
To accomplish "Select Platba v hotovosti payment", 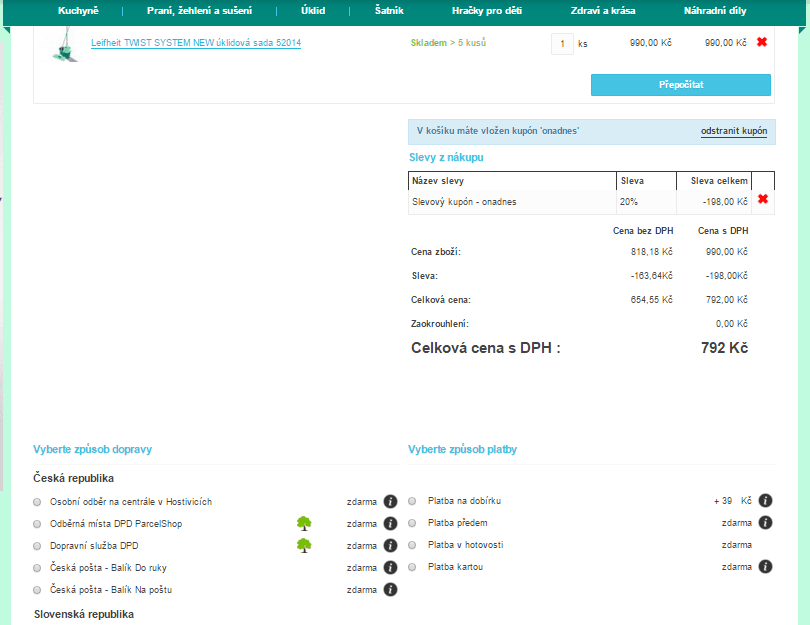I will [x=412, y=545].
